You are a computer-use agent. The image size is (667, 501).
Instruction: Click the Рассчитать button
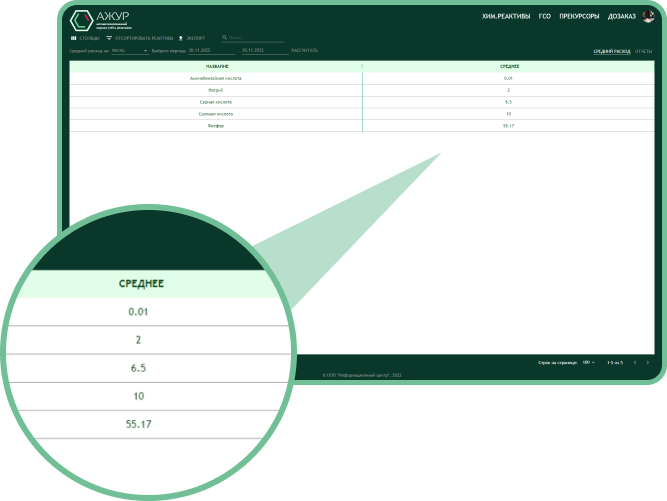pos(305,50)
